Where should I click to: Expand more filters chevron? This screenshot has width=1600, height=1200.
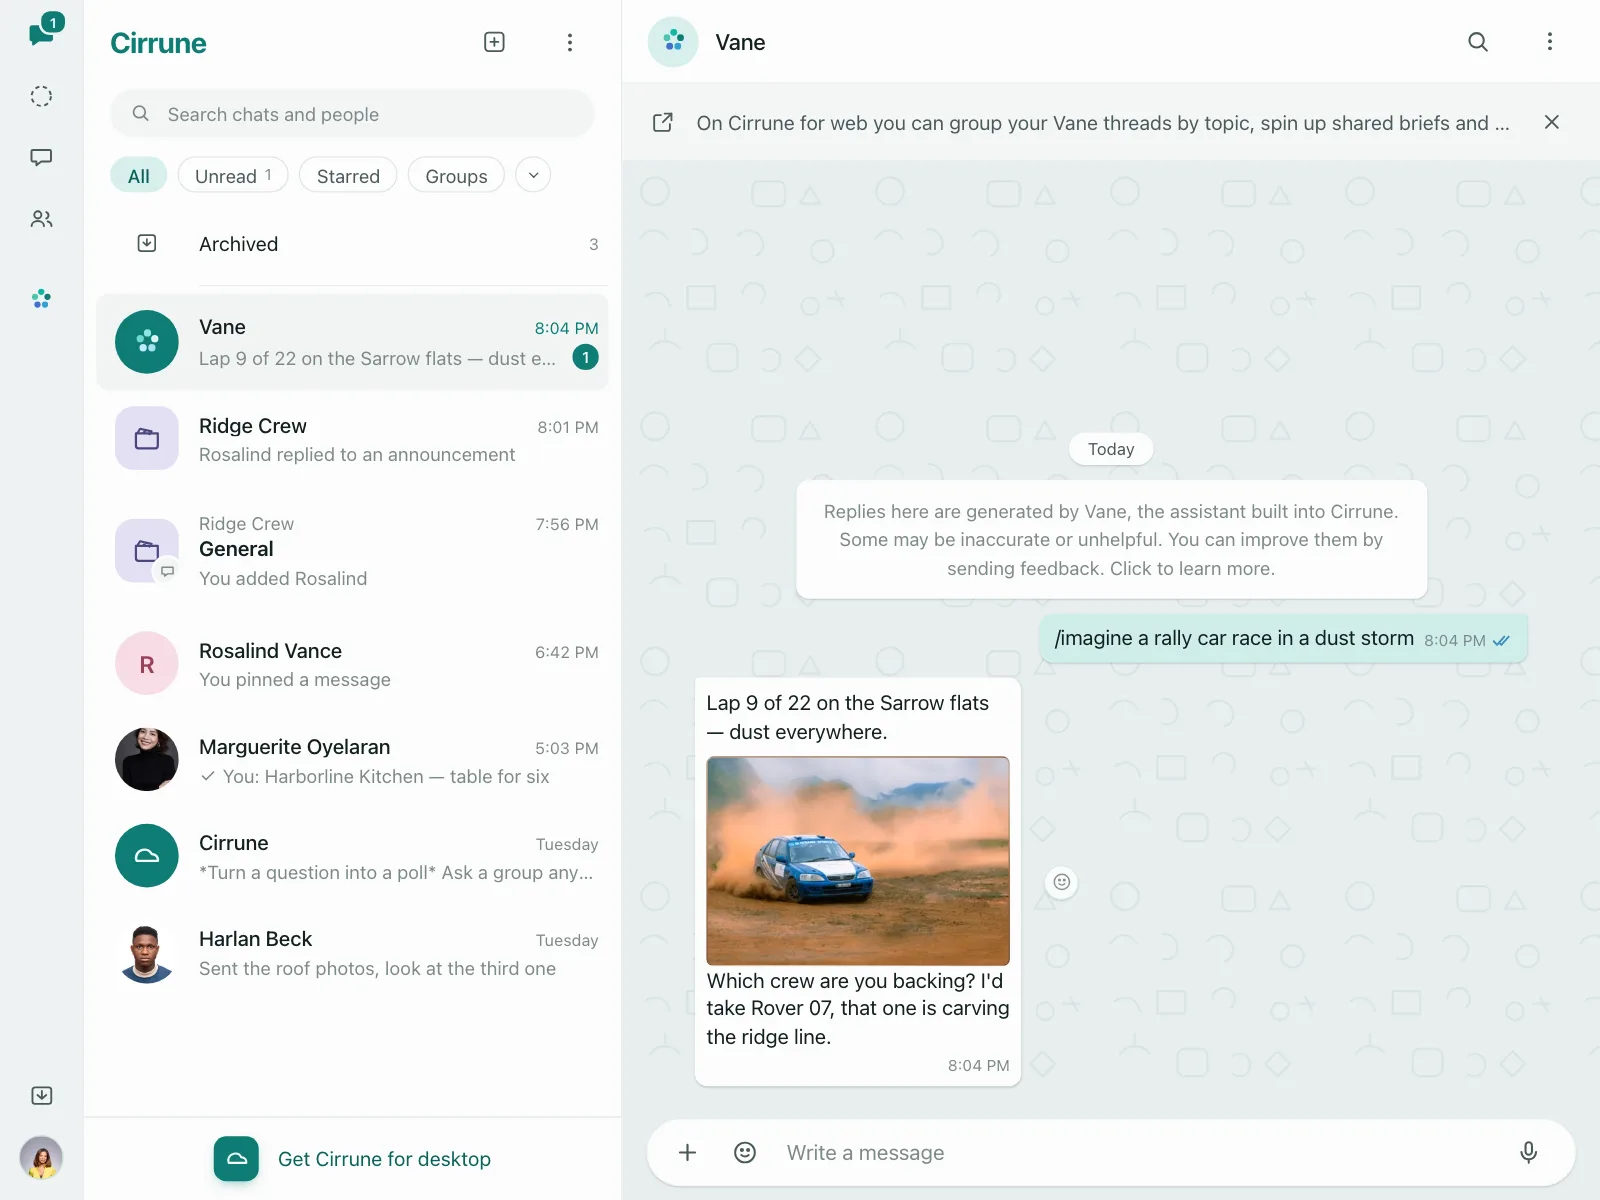[x=533, y=175]
